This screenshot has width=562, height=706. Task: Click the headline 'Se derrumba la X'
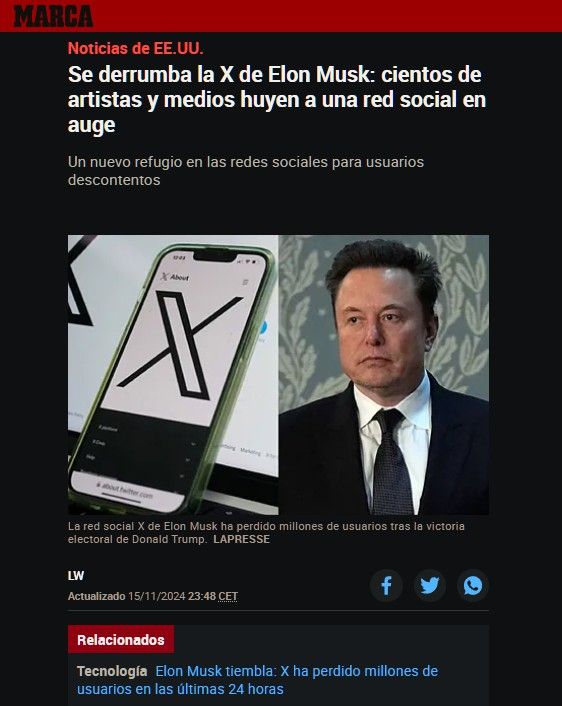point(277,100)
